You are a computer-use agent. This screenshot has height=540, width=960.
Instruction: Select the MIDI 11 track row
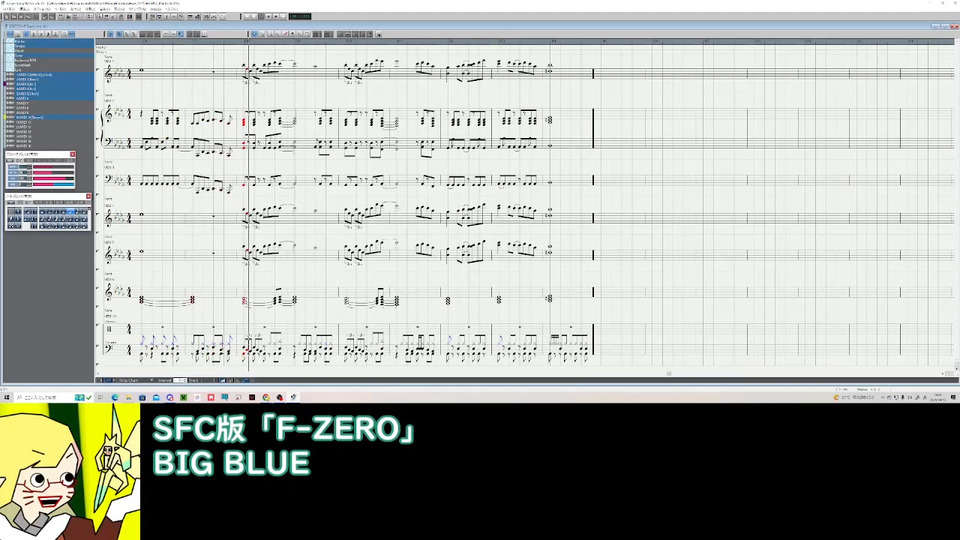[x=54, y=122]
